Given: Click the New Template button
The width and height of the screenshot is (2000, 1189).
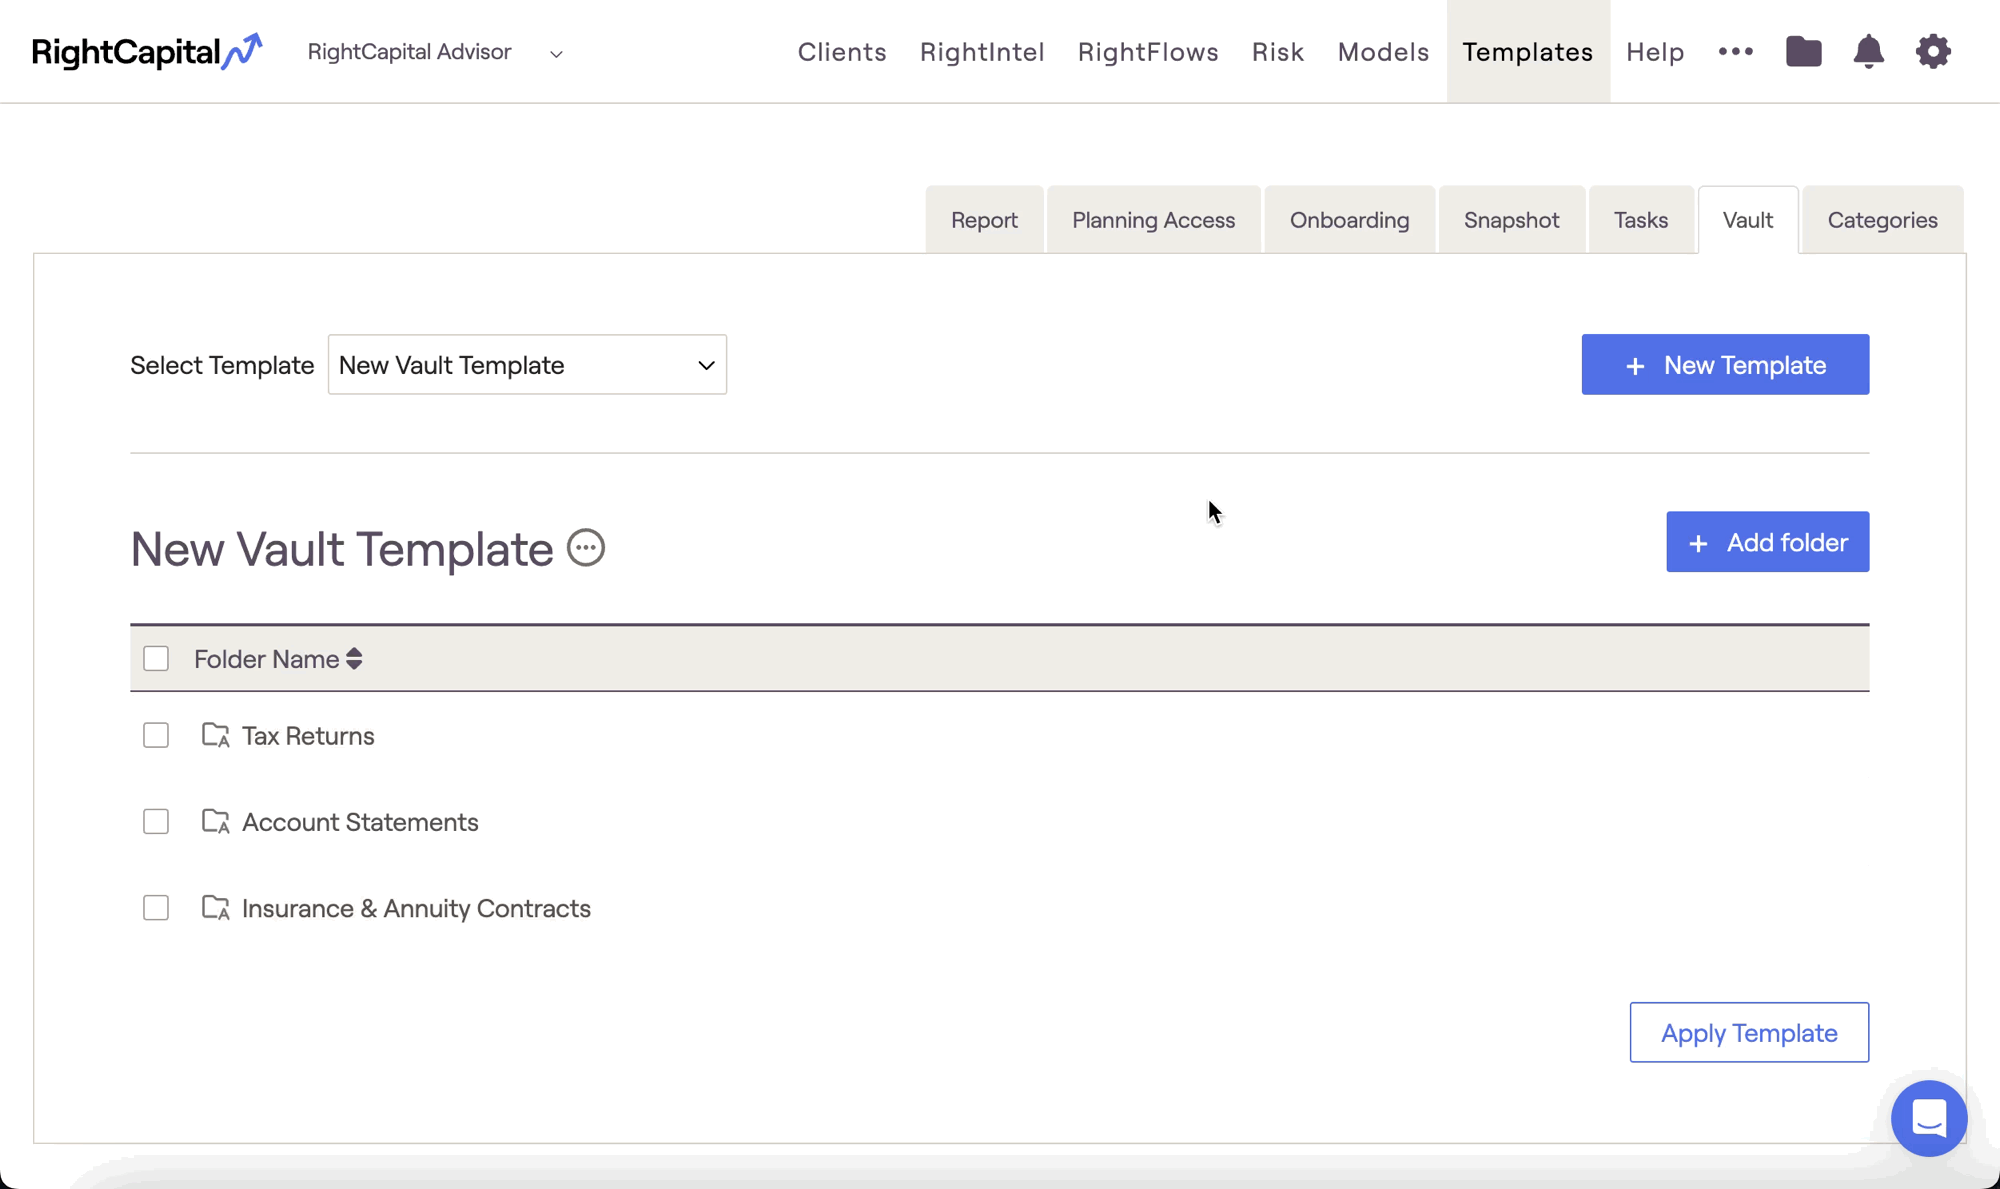Looking at the screenshot, I should tap(1725, 365).
